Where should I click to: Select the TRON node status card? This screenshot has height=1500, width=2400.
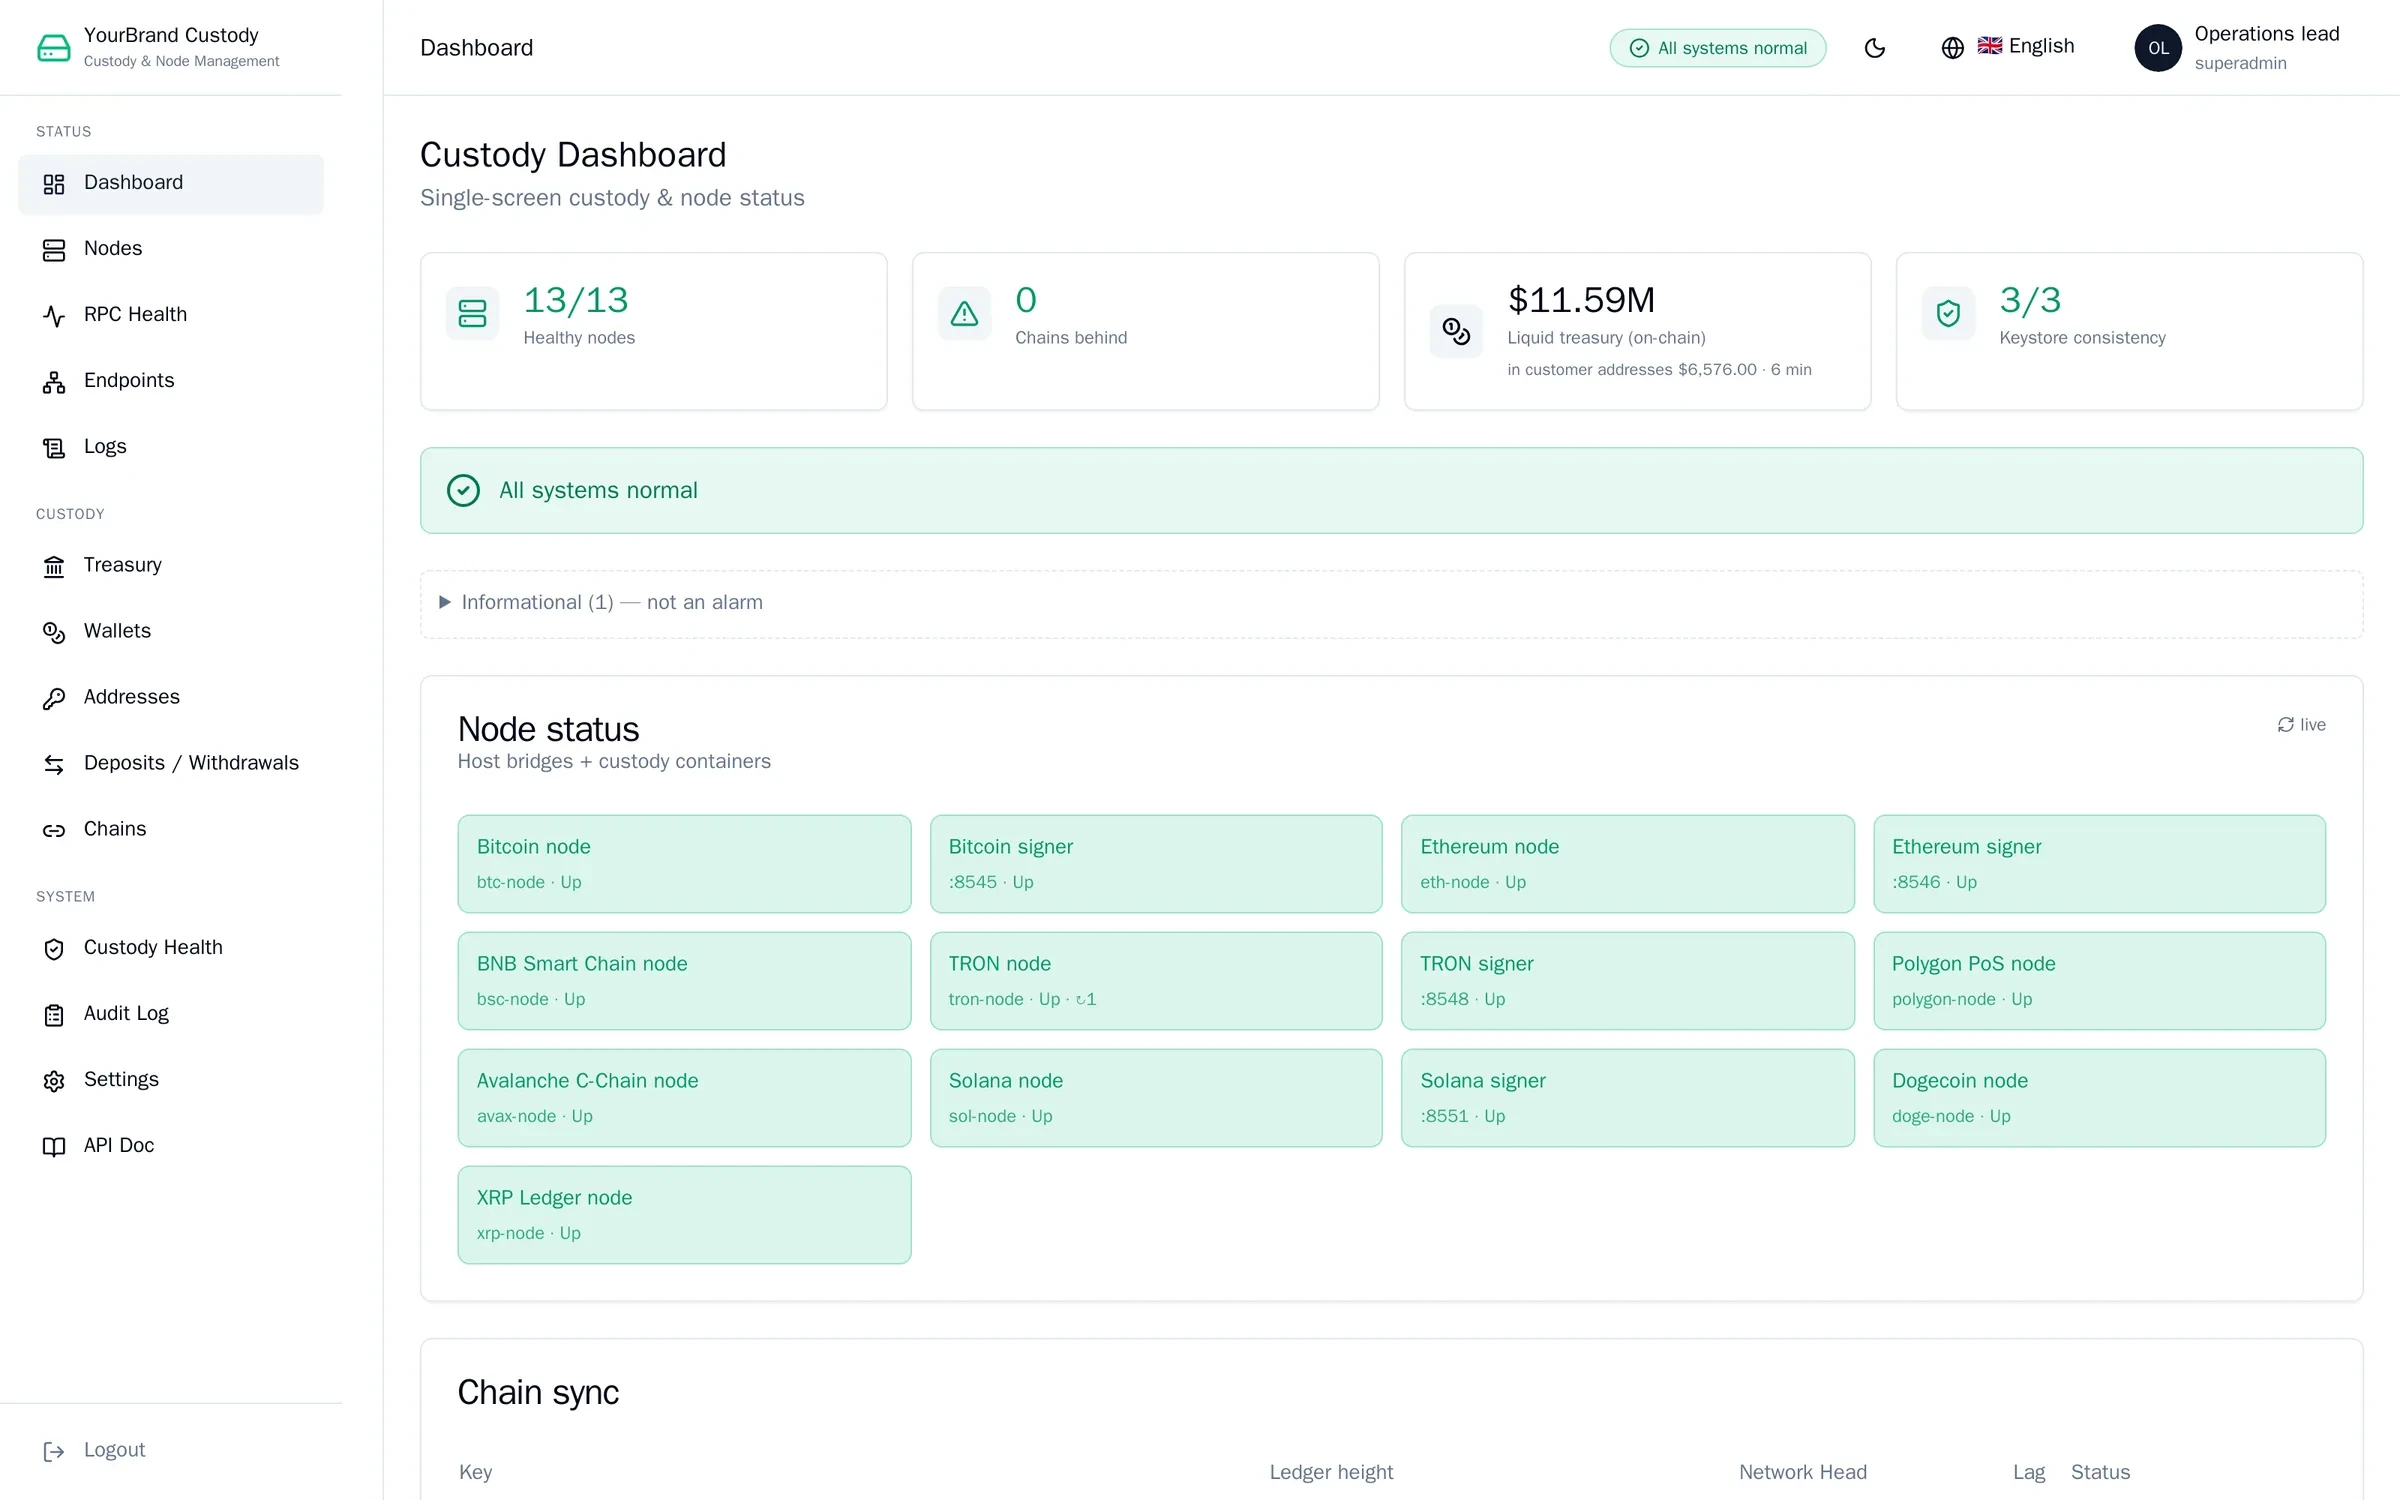point(1156,981)
